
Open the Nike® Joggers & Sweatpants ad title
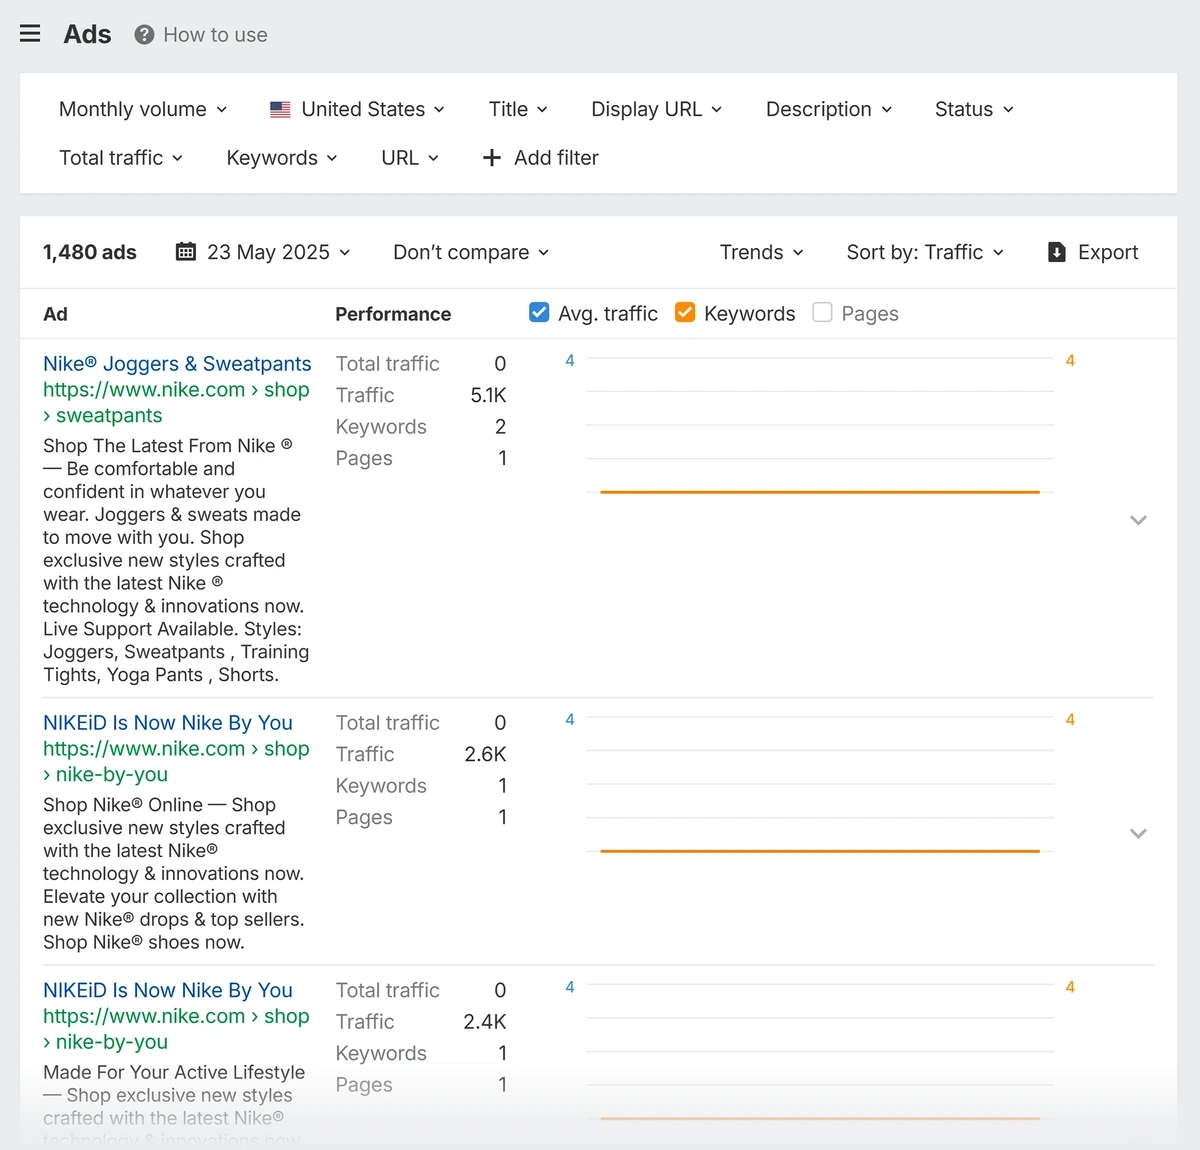[177, 364]
